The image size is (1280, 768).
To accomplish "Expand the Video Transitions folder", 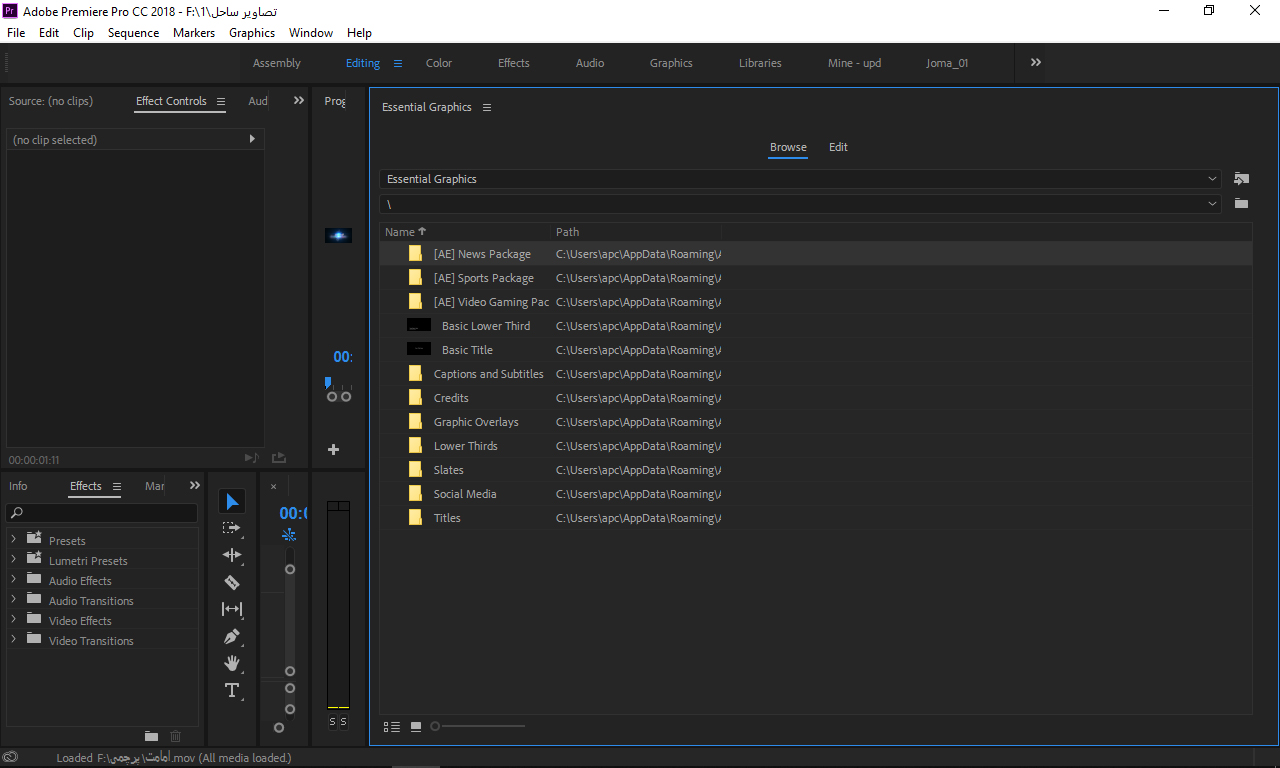I will [13, 640].
